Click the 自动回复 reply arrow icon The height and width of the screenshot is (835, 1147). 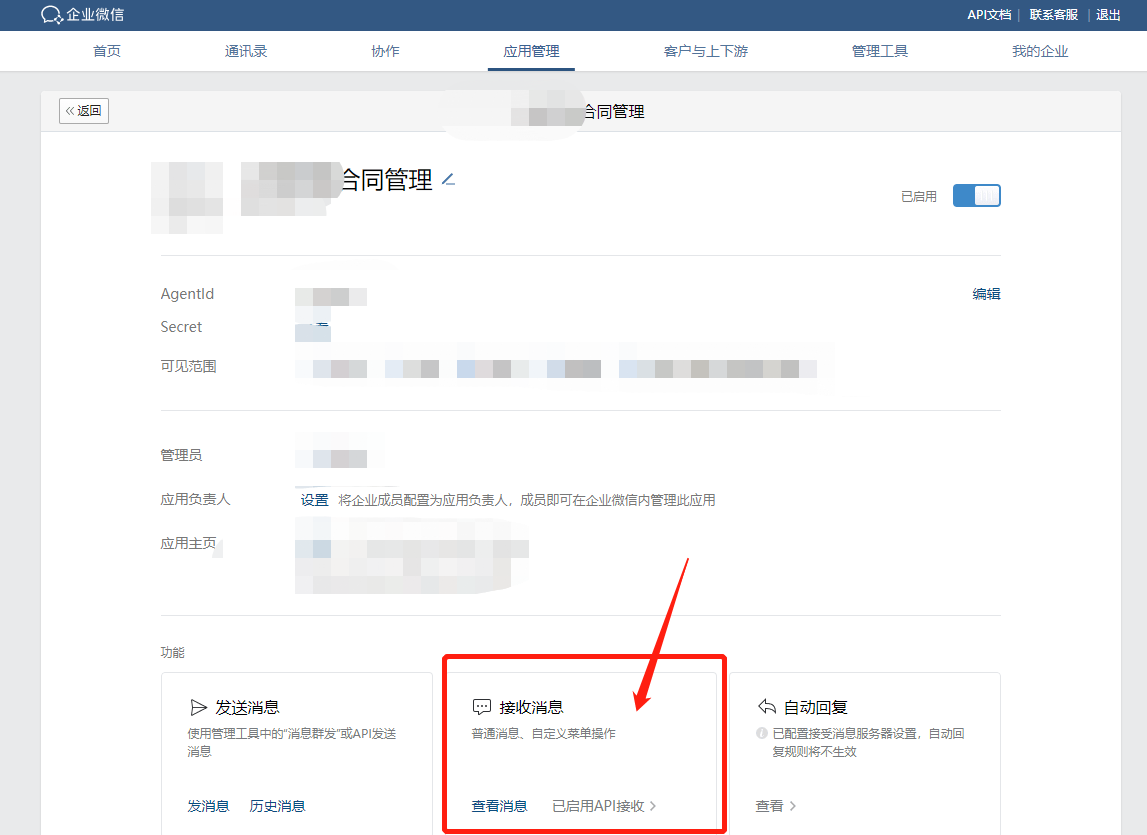(768, 706)
